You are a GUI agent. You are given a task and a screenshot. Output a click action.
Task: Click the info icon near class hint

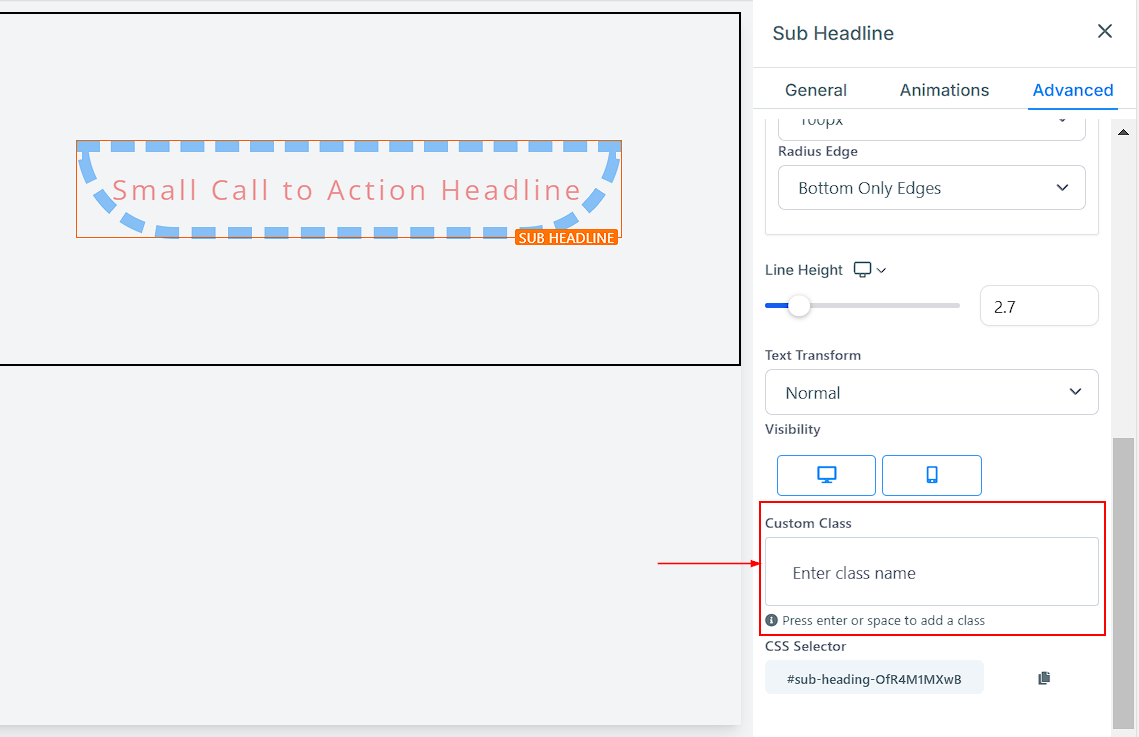(771, 620)
